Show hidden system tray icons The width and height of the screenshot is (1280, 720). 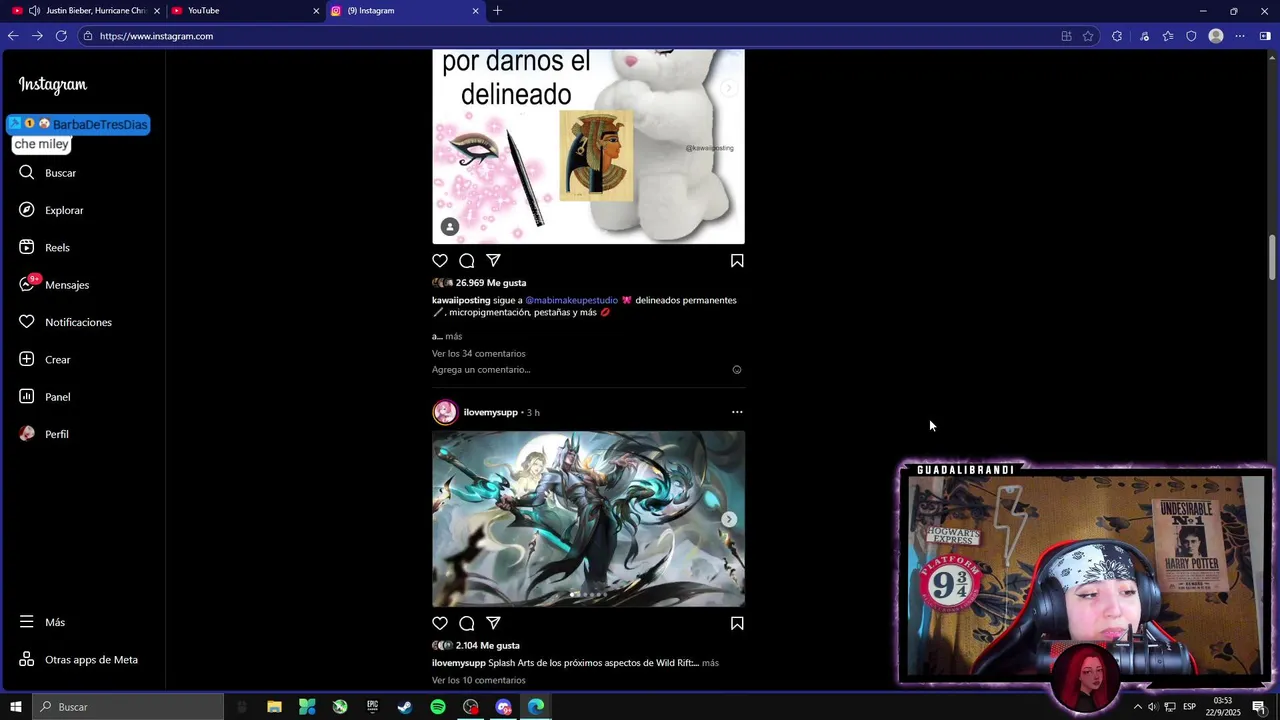click(x=1137, y=707)
